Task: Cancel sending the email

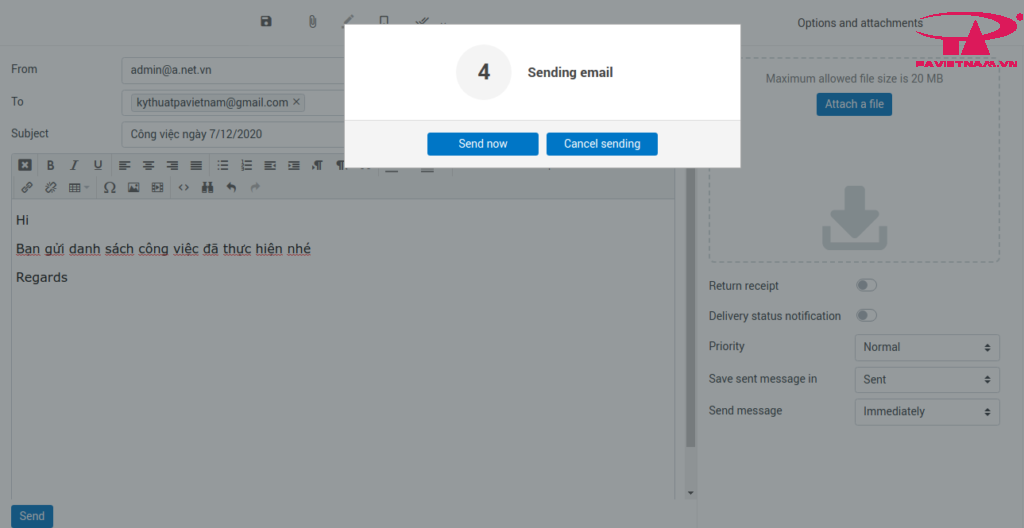Action: point(601,144)
